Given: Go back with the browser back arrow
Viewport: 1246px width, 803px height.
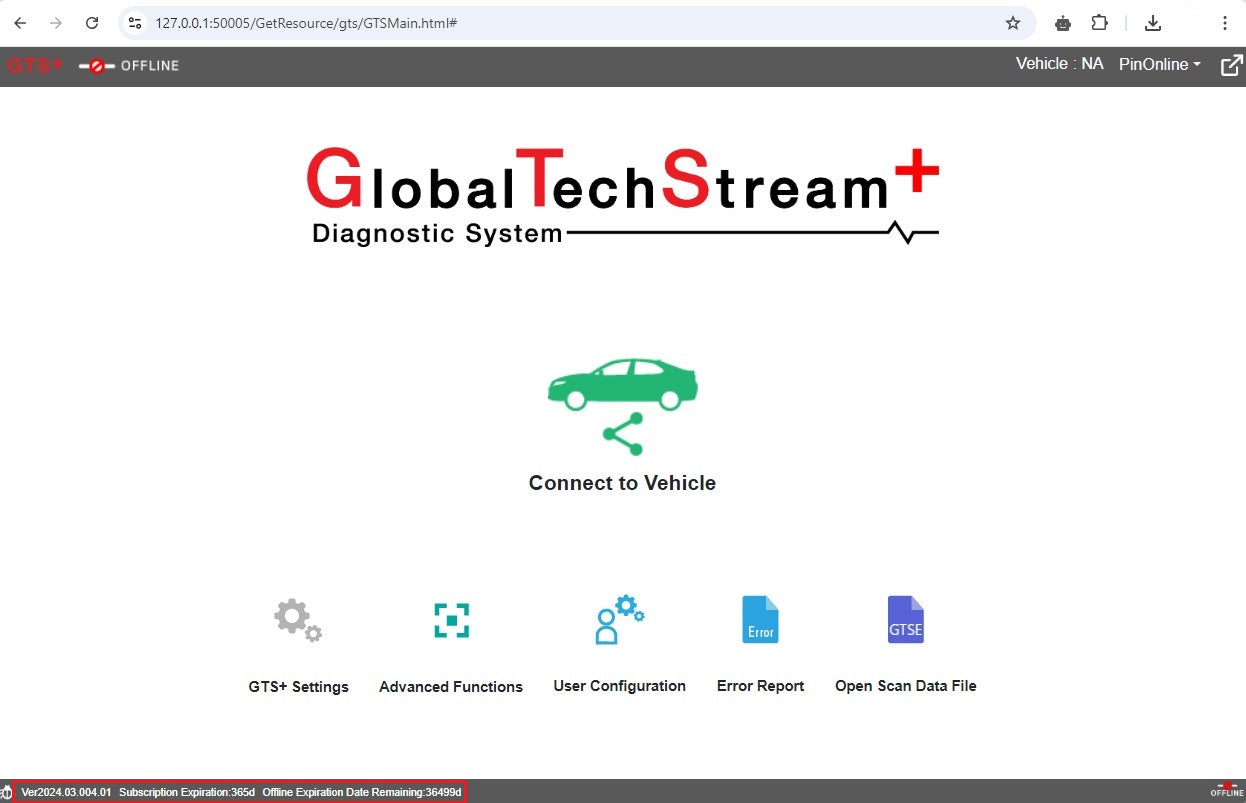Looking at the screenshot, I should click(x=20, y=22).
